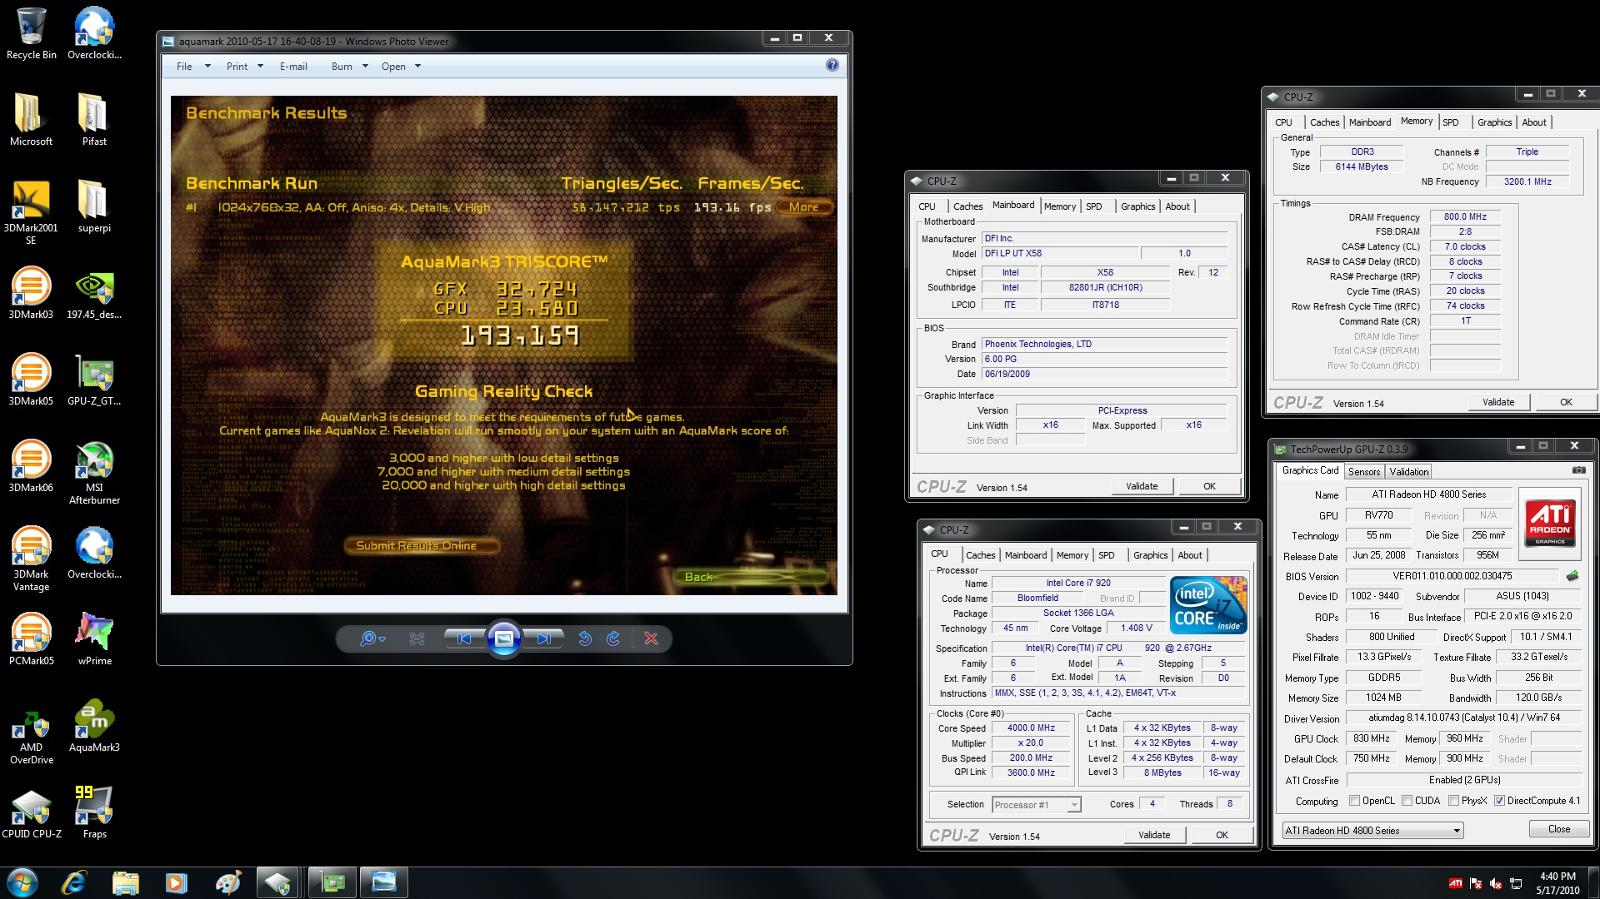The width and height of the screenshot is (1600, 899).
Task: Click OK in CPU-Z Mainboard window
Action: pyautogui.click(x=1209, y=486)
